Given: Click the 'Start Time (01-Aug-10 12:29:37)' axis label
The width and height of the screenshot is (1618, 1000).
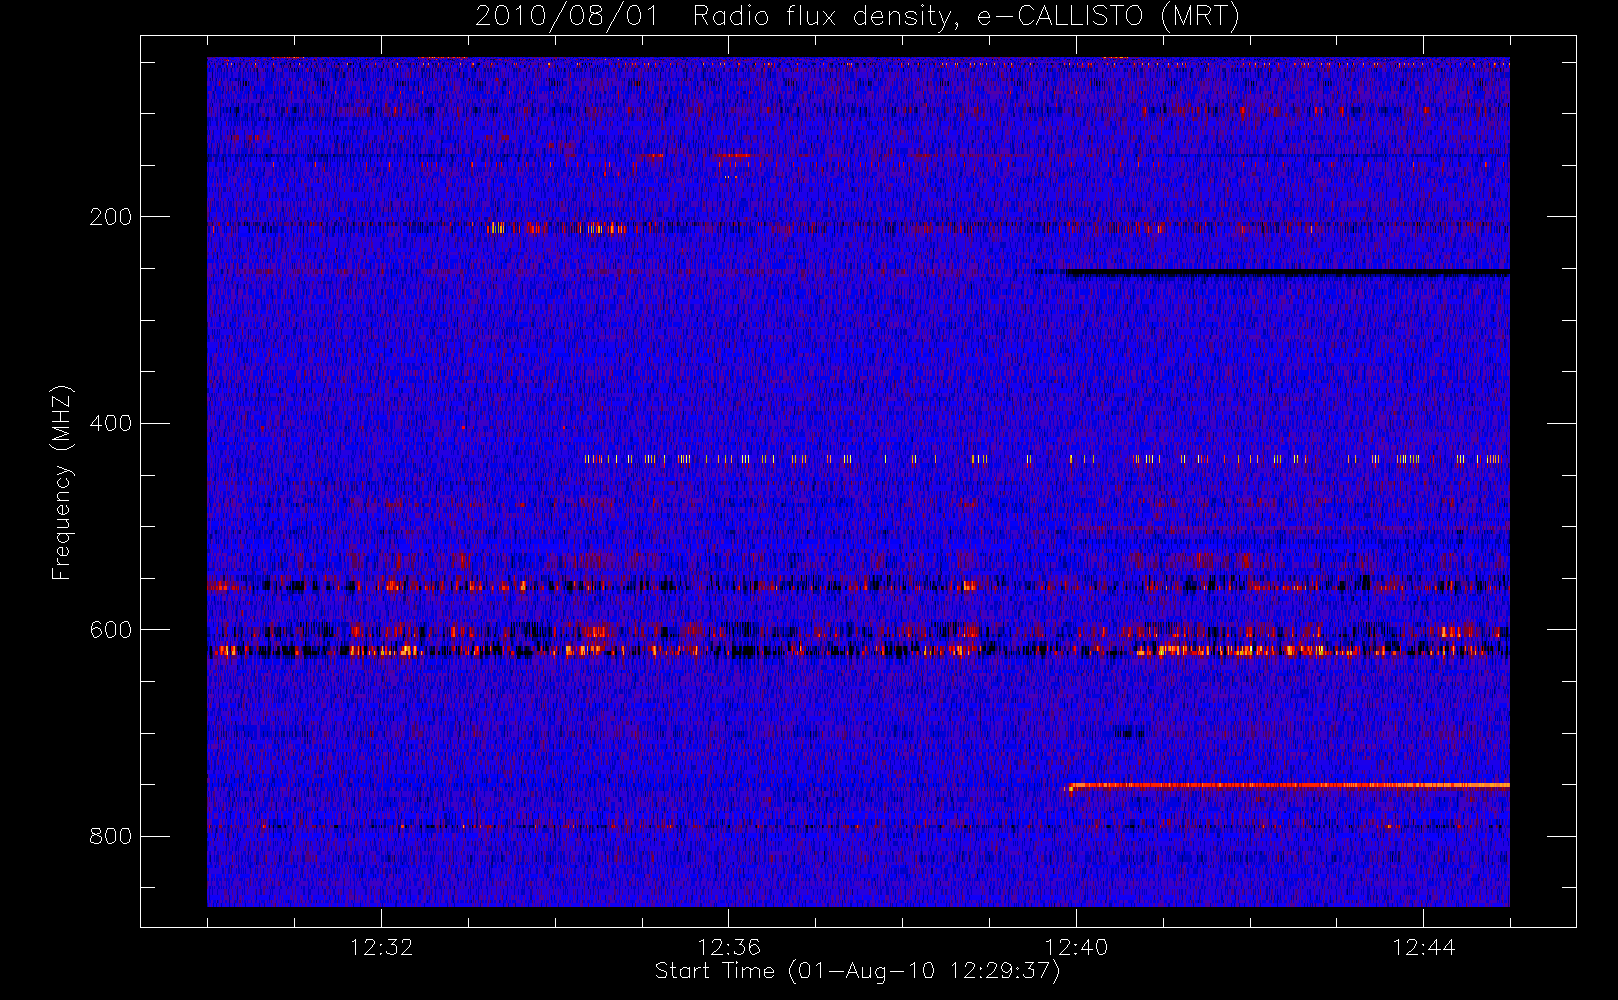Looking at the screenshot, I should pyautogui.click(x=857, y=971).
